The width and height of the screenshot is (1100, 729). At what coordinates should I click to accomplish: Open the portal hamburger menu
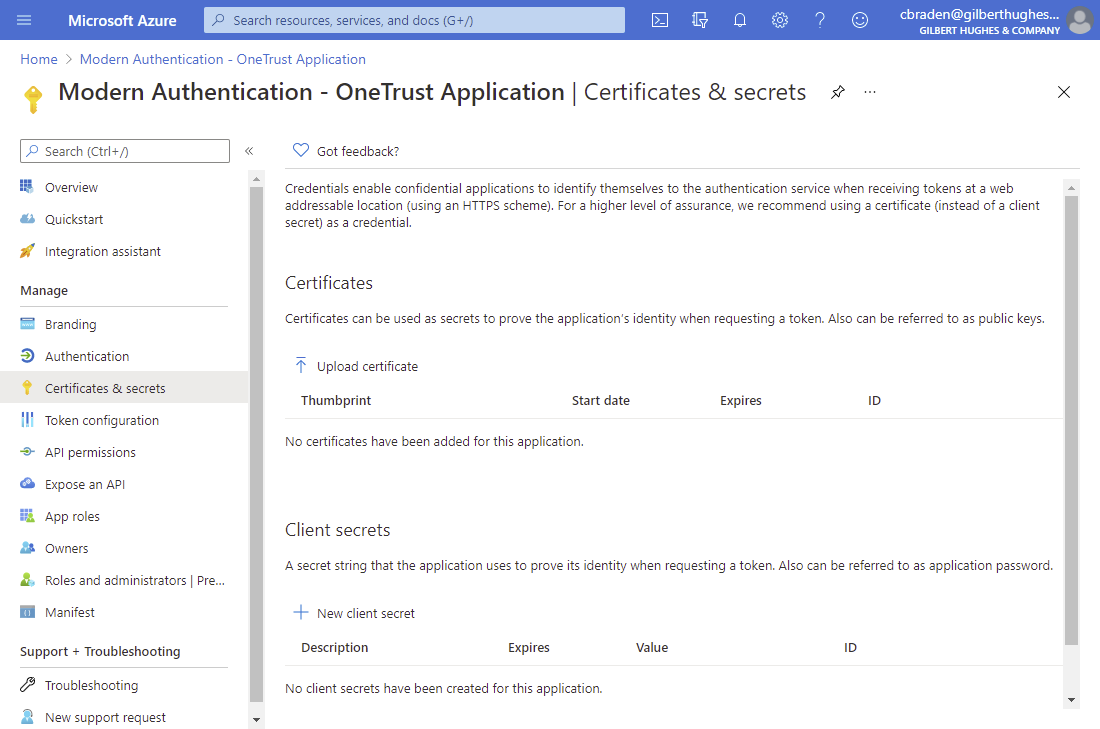[x=24, y=20]
